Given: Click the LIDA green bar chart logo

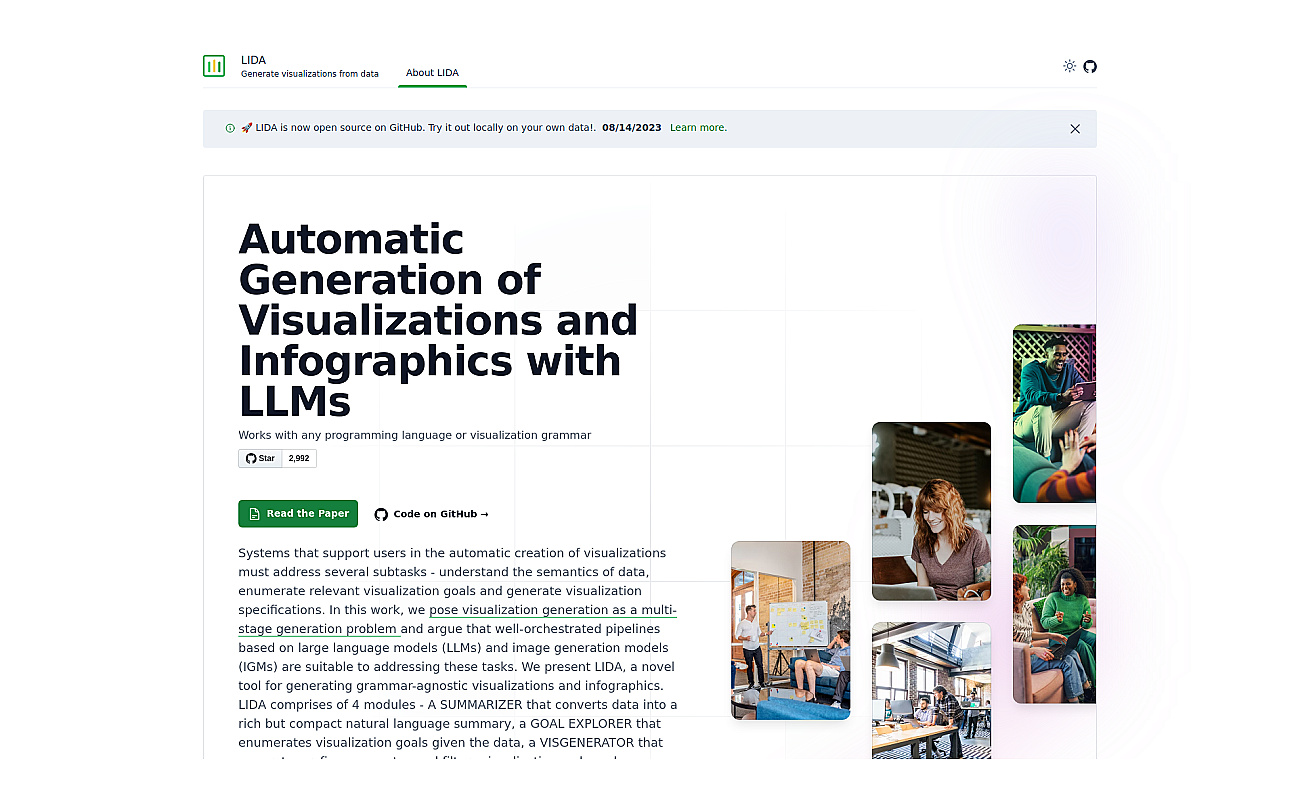Looking at the screenshot, I should (x=214, y=66).
